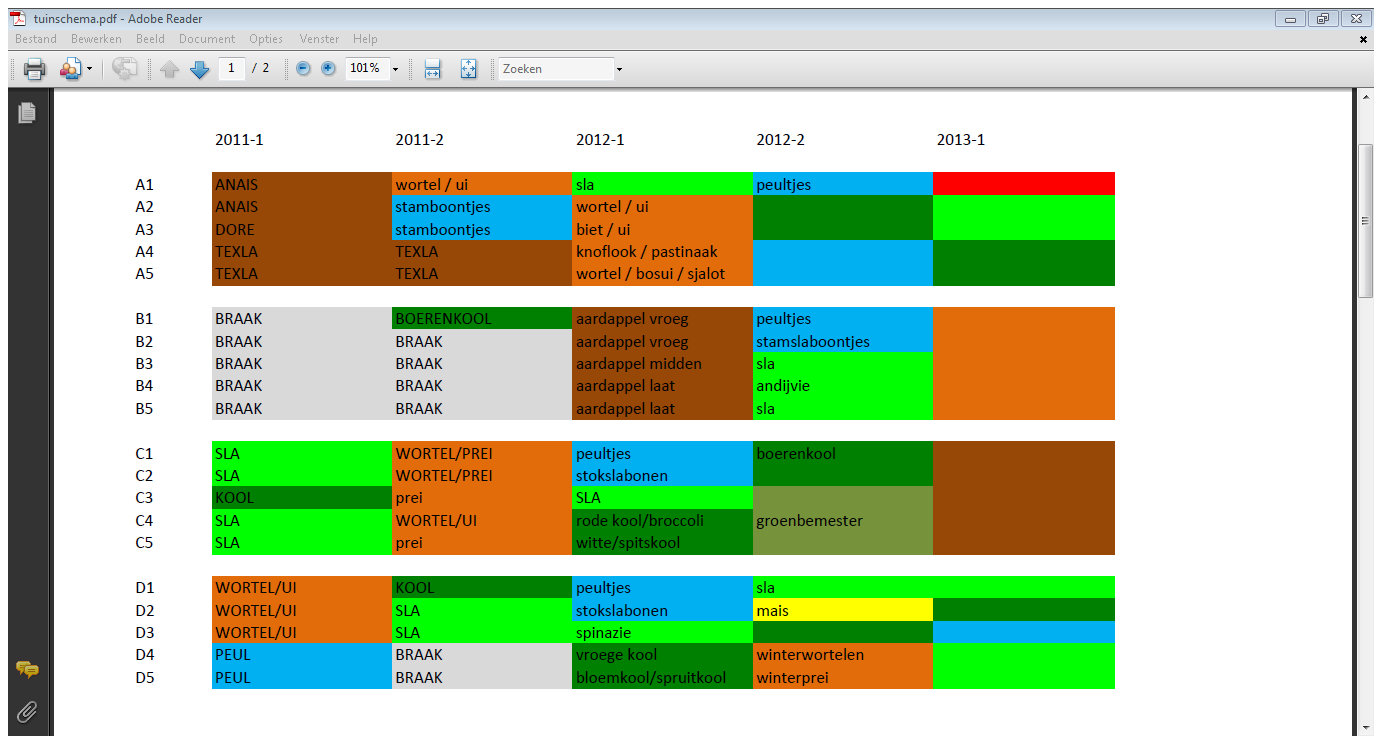1382x744 pixels.
Task: Expand the Zoeken search options arrow
Action: 619,69
